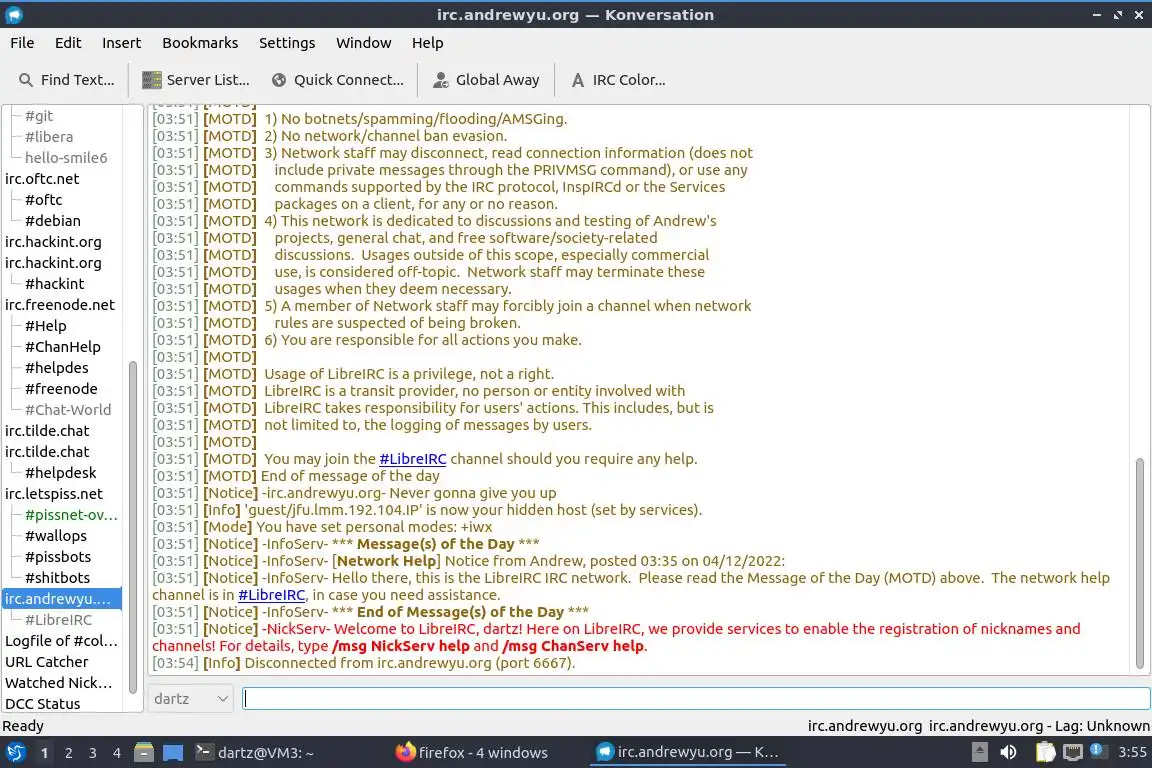The height and width of the screenshot is (768, 1152).
Task: Click the Konversation icon in the title bar
Action: point(13,14)
